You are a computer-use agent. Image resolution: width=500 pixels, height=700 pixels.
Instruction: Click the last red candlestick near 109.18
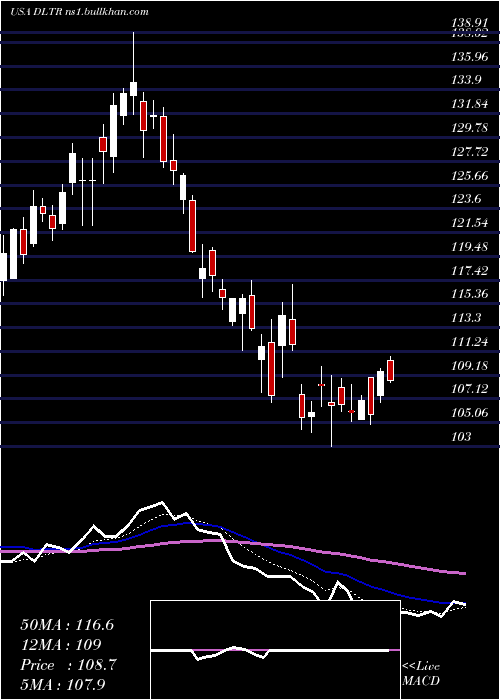tap(391, 371)
